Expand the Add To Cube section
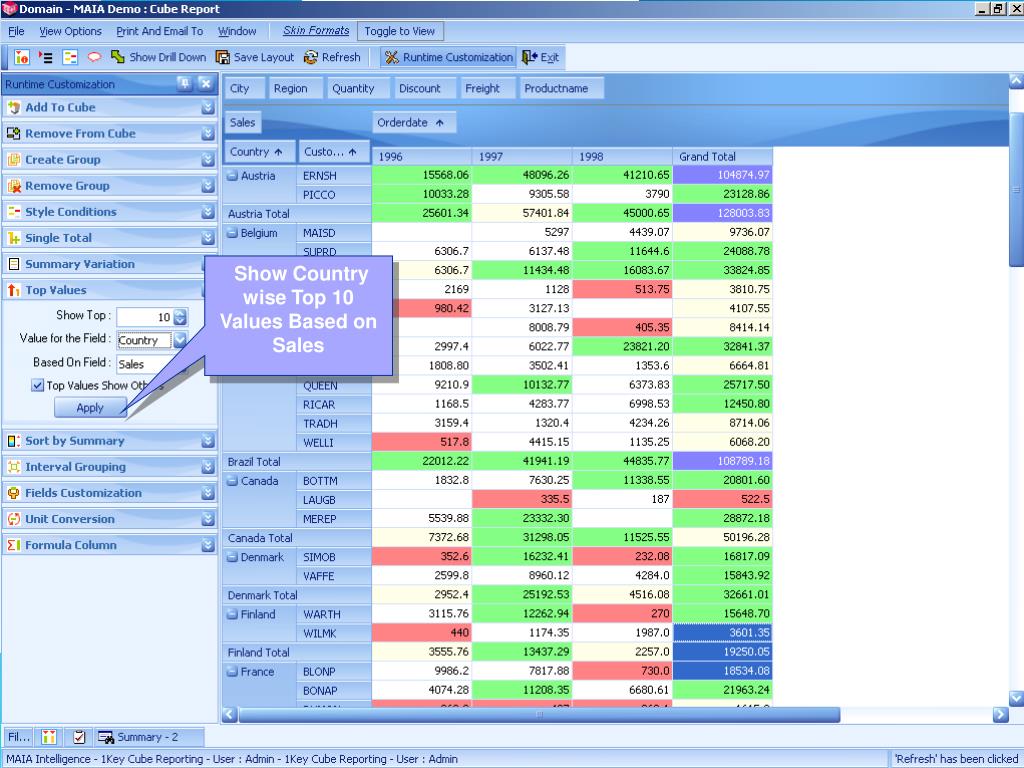The width and height of the screenshot is (1024, 768). pyautogui.click(x=208, y=107)
